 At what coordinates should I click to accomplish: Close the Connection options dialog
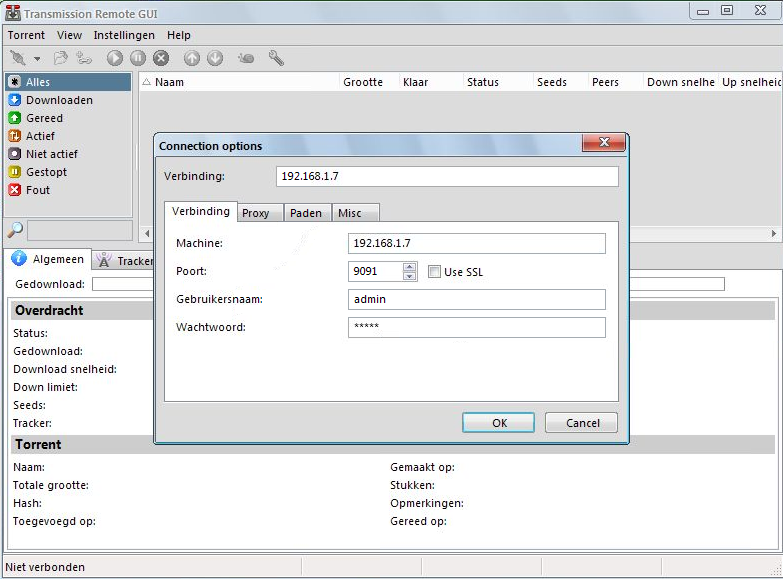[x=604, y=142]
